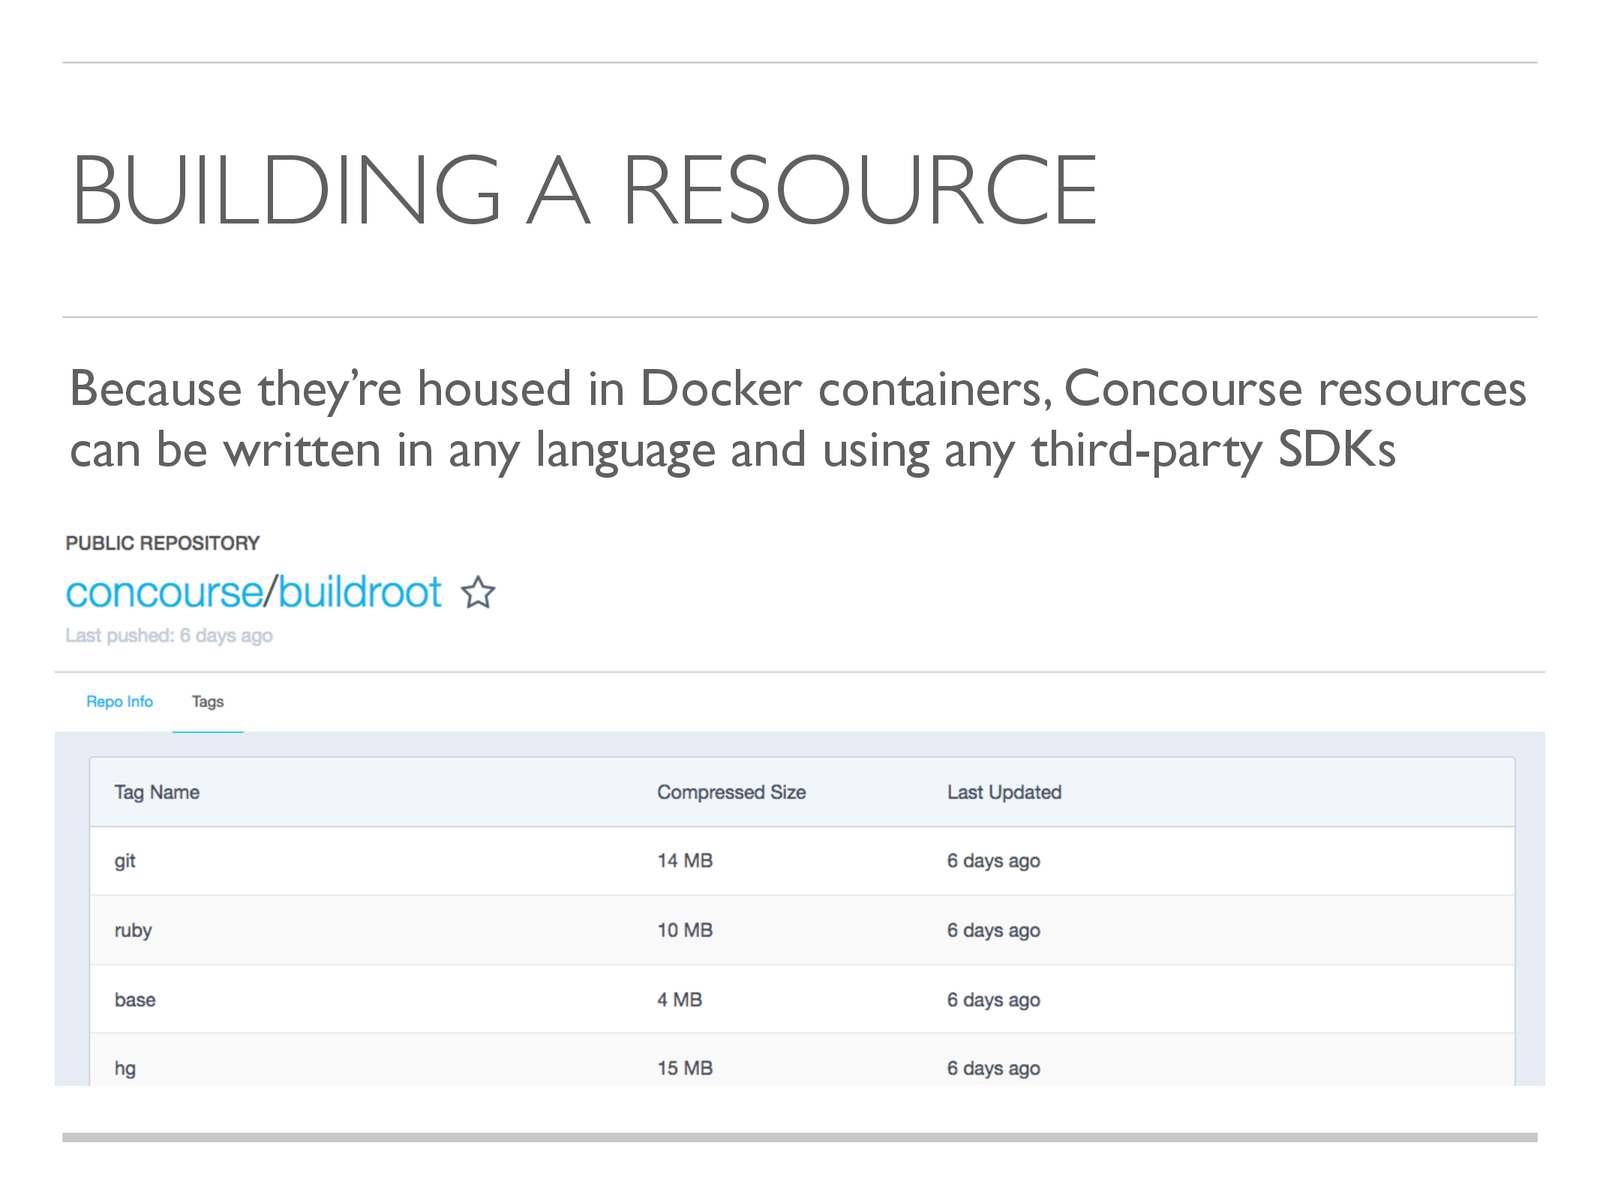Click the Last Updated column header

(1004, 792)
